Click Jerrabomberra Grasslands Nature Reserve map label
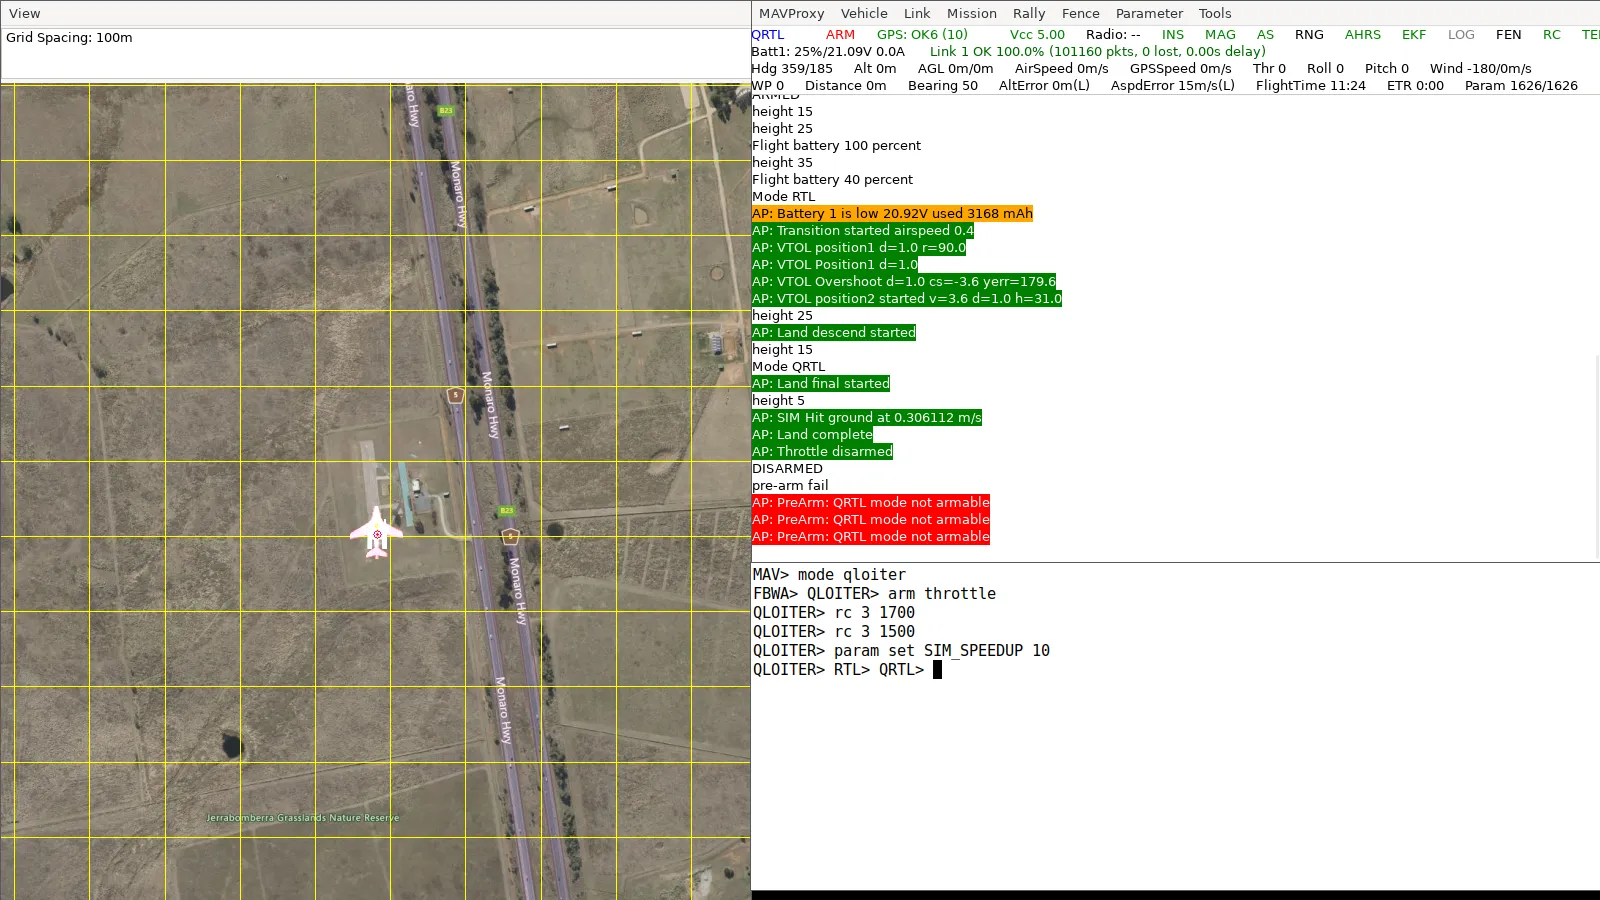This screenshot has width=1600, height=900. tap(302, 817)
